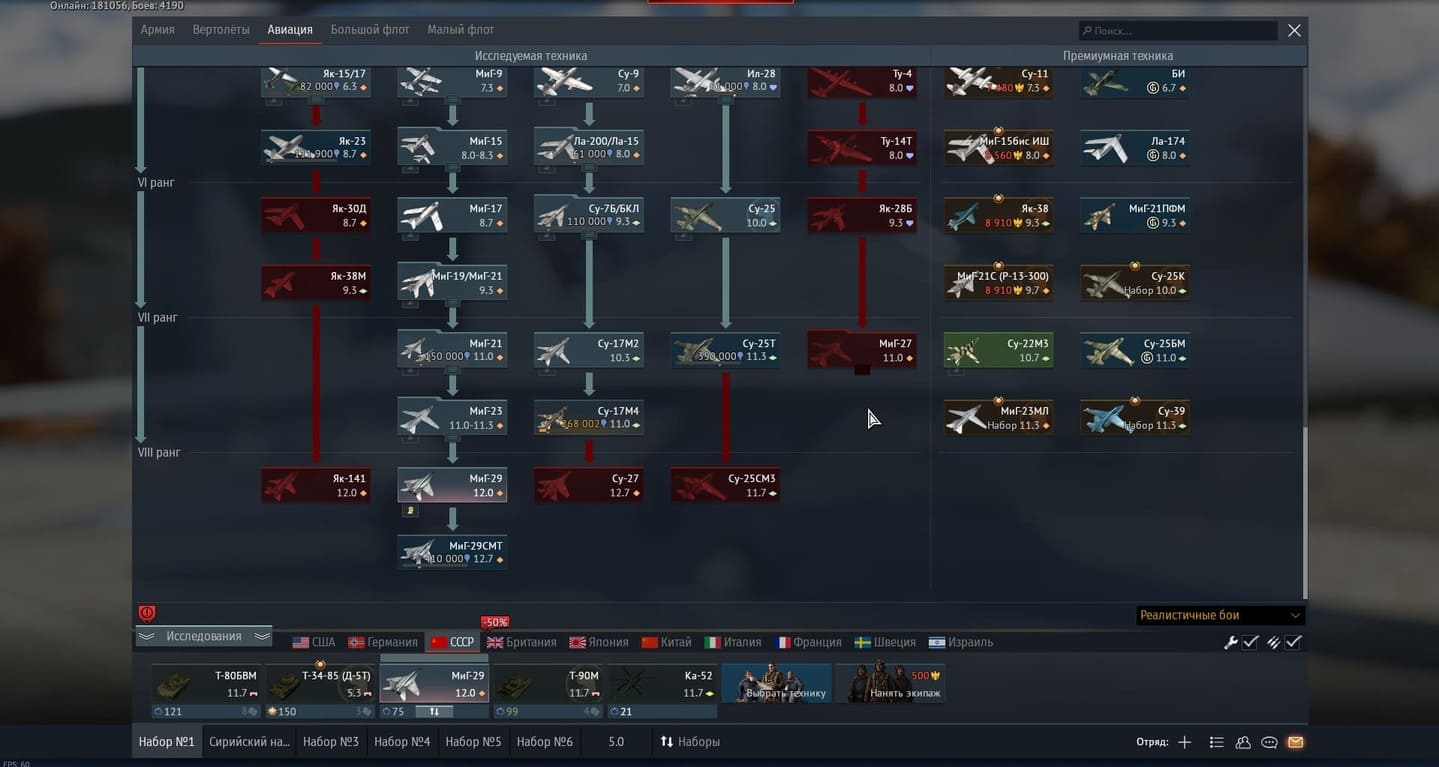Image resolution: width=1439 pixels, height=767 pixels.
Task: Open the squad list icon
Action: click(x=1216, y=742)
